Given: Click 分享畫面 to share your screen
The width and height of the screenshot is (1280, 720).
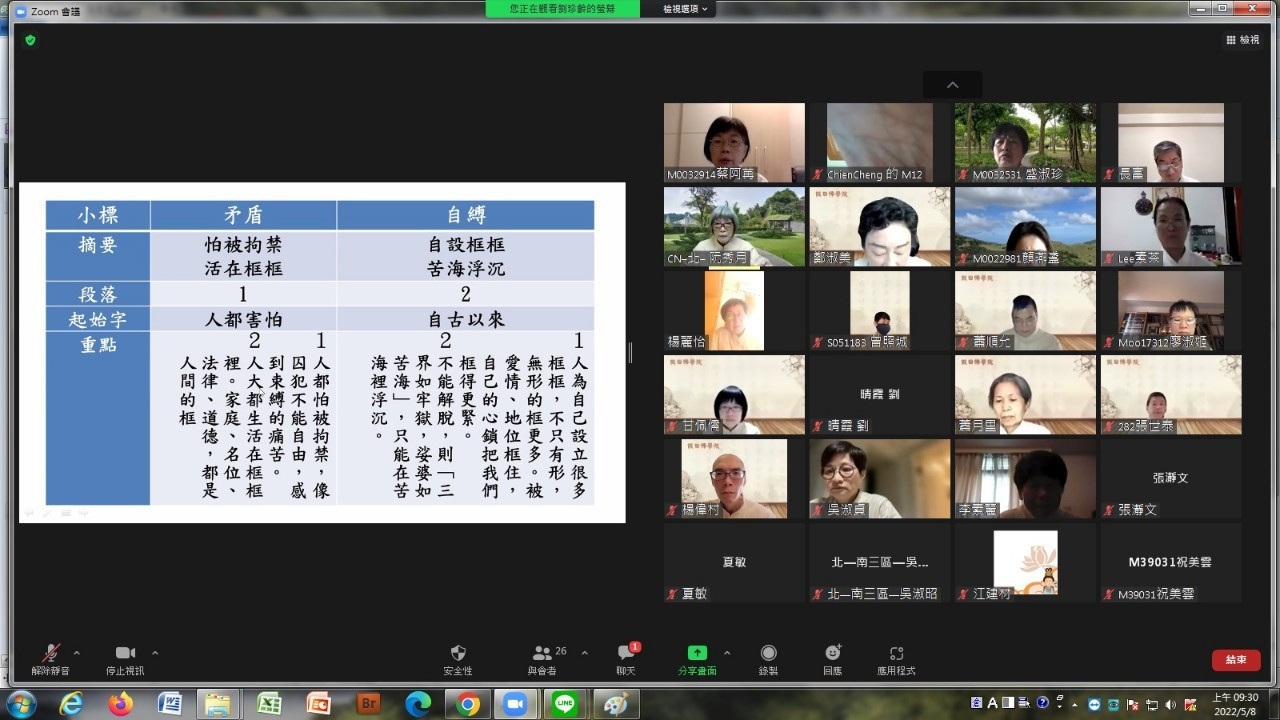Looking at the screenshot, I should [697, 658].
